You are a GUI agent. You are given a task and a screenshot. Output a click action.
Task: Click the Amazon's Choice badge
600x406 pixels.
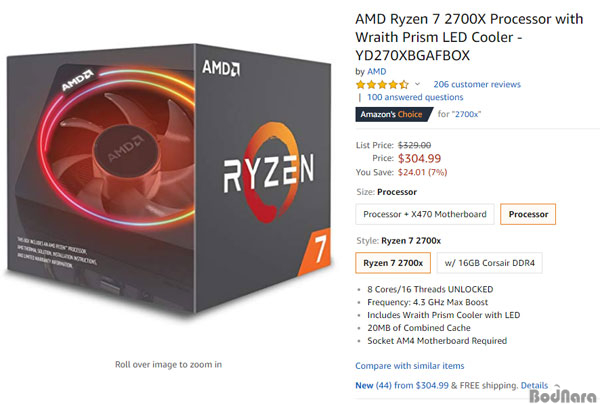coord(394,114)
